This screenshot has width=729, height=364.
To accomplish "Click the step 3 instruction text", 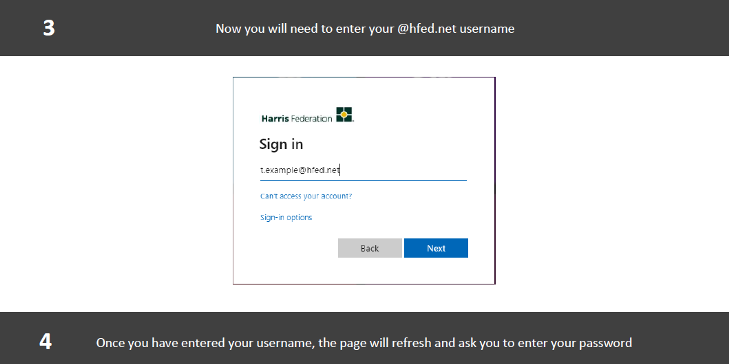I will (365, 29).
